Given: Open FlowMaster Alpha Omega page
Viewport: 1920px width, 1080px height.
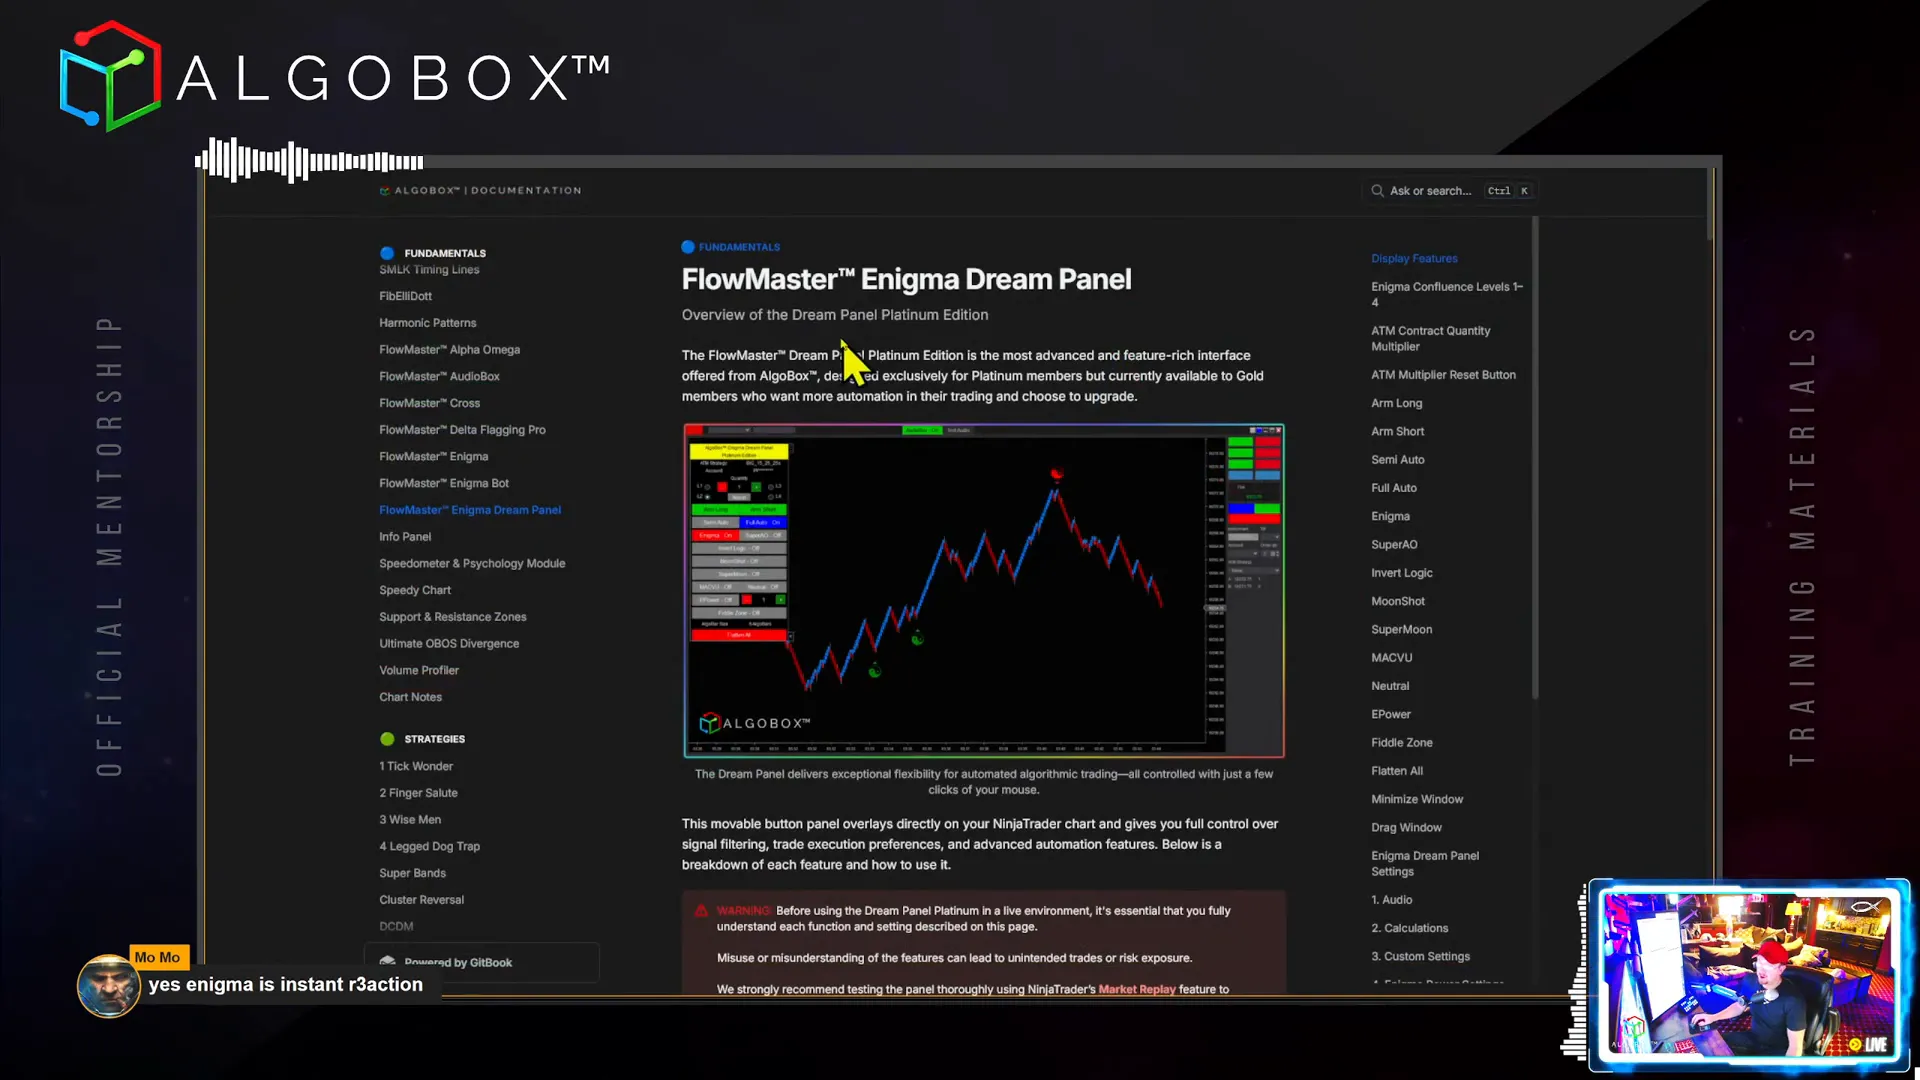Looking at the screenshot, I should [449, 350].
